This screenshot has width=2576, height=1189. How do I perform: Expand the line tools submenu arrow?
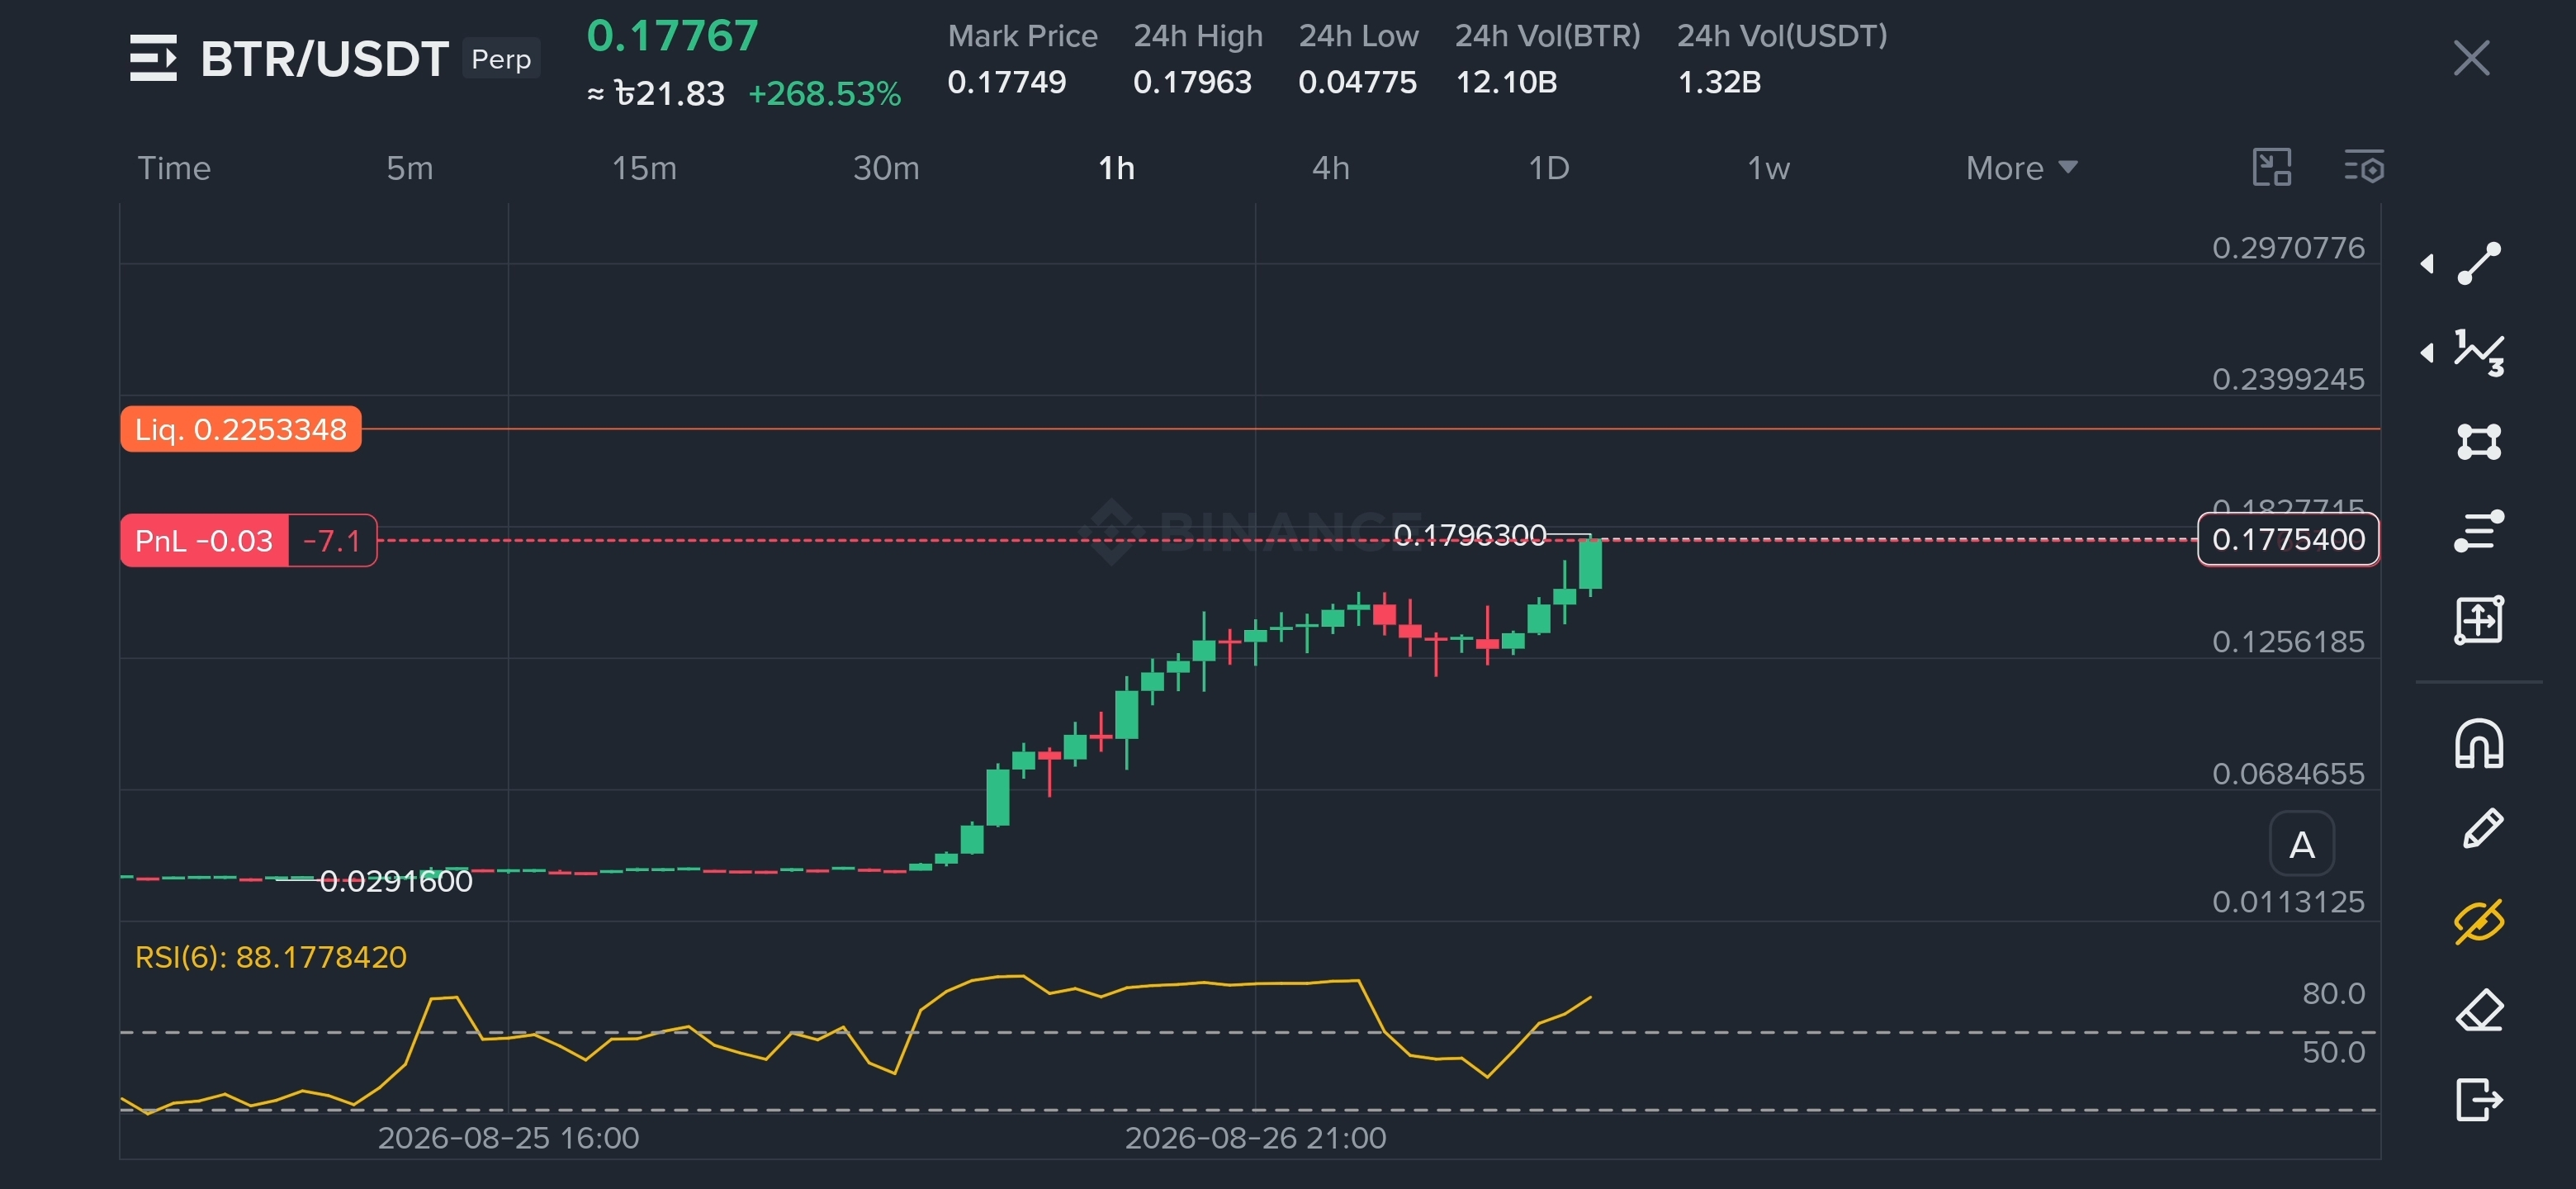pyautogui.click(x=2427, y=264)
